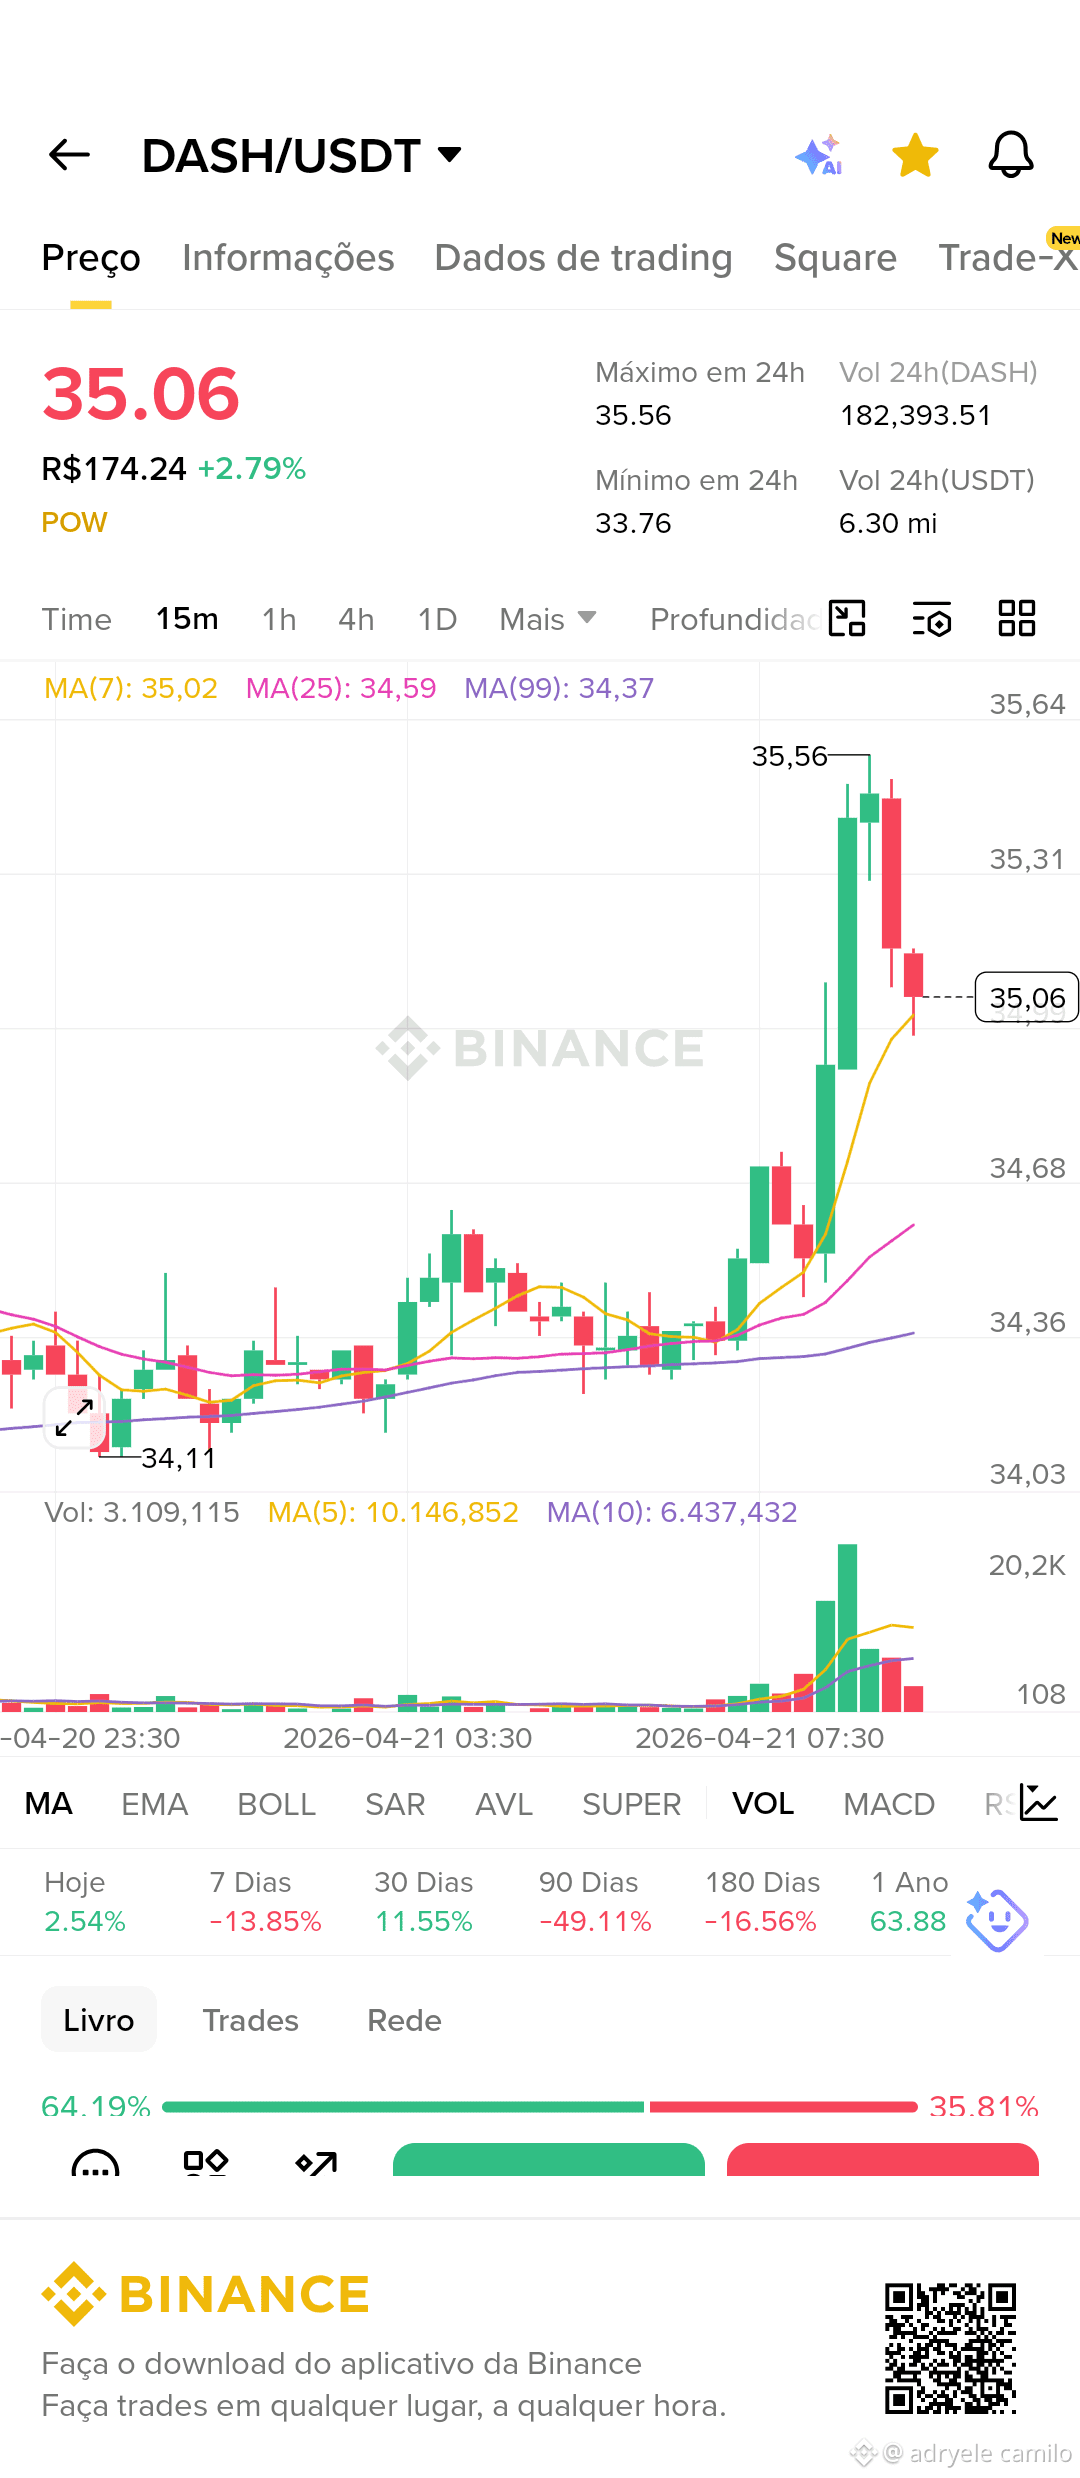
Task: Select the Preço tab
Action: [91, 258]
